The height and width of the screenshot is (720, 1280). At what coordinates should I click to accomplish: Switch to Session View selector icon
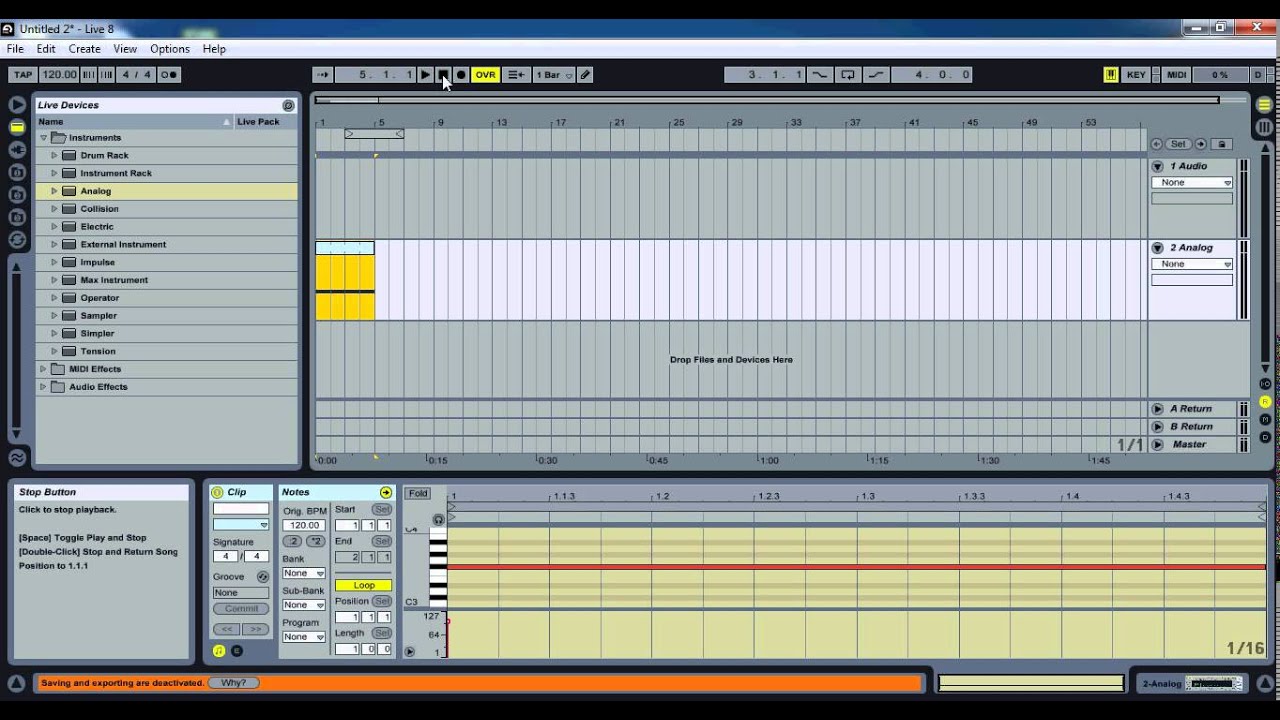point(1265,127)
